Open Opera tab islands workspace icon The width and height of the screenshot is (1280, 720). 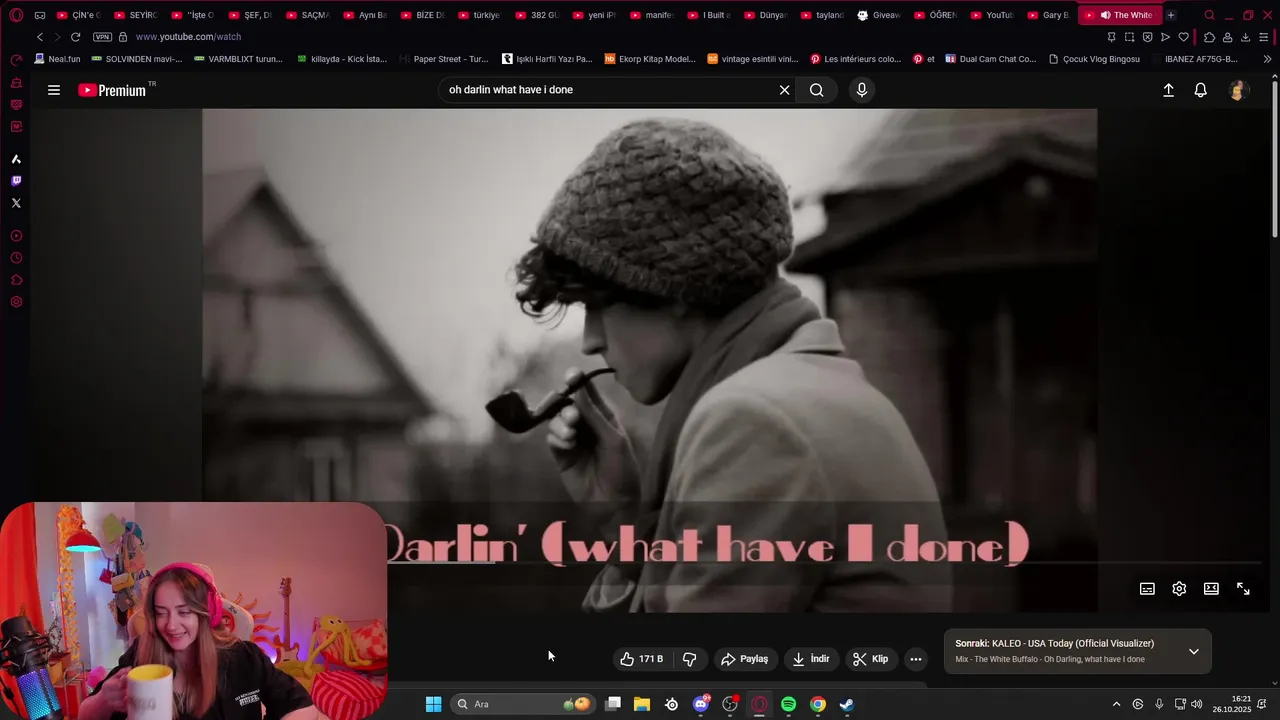pos(40,15)
